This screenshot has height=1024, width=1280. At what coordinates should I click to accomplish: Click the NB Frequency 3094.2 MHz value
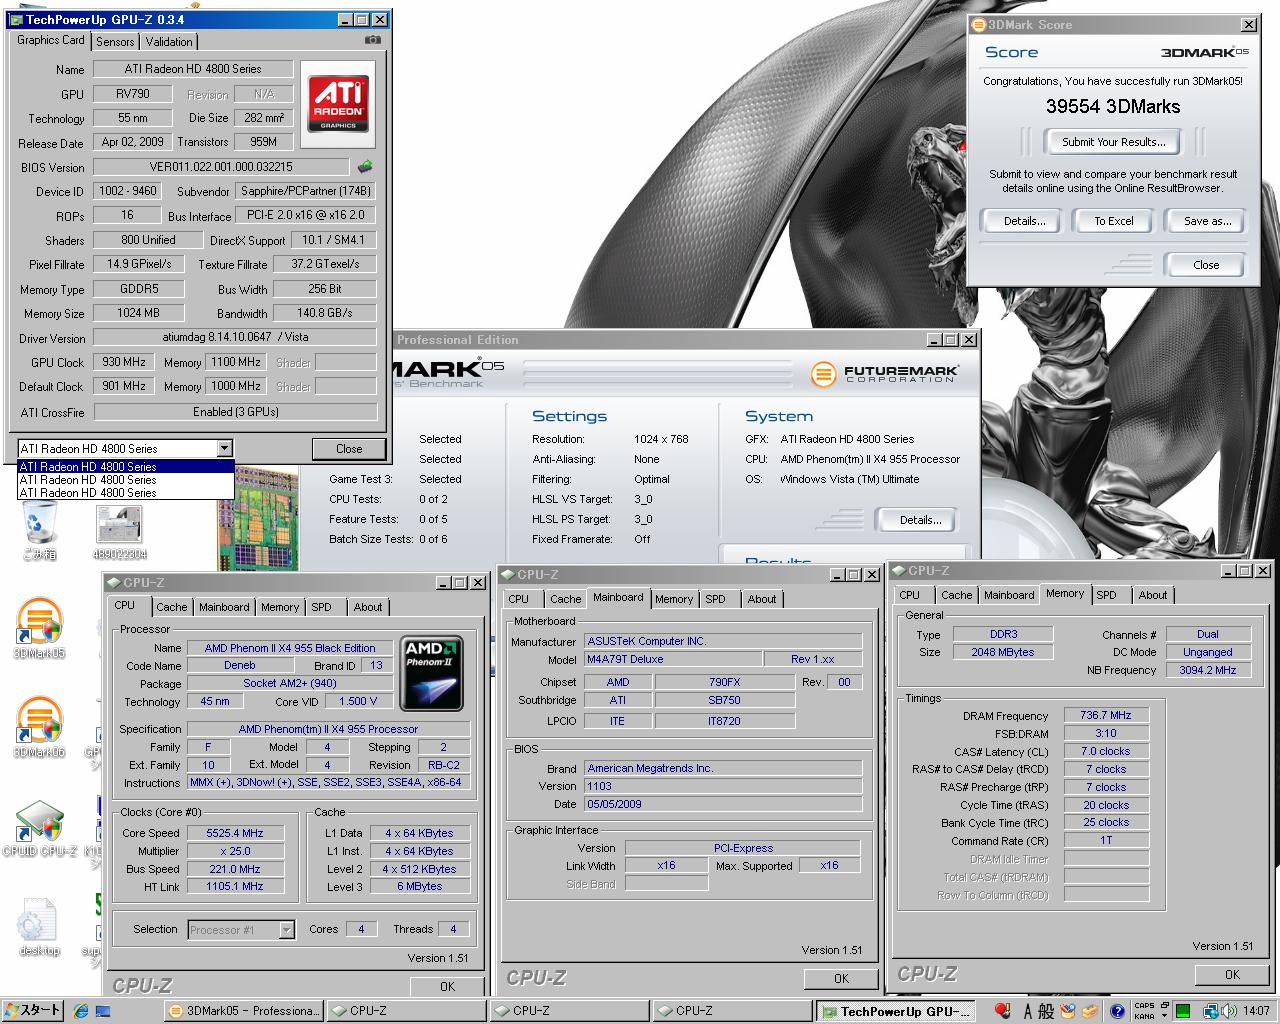coord(1208,670)
